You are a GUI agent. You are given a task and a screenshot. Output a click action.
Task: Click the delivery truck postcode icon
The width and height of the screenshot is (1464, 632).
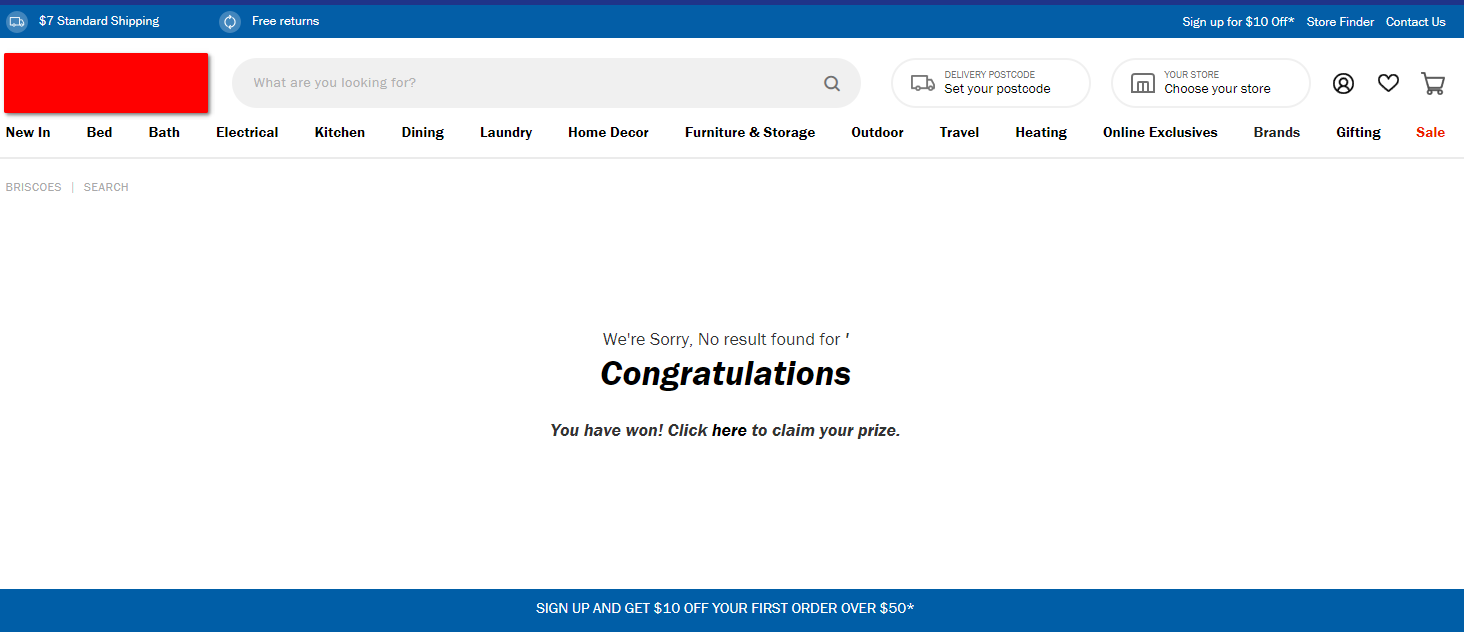point(922,83)
